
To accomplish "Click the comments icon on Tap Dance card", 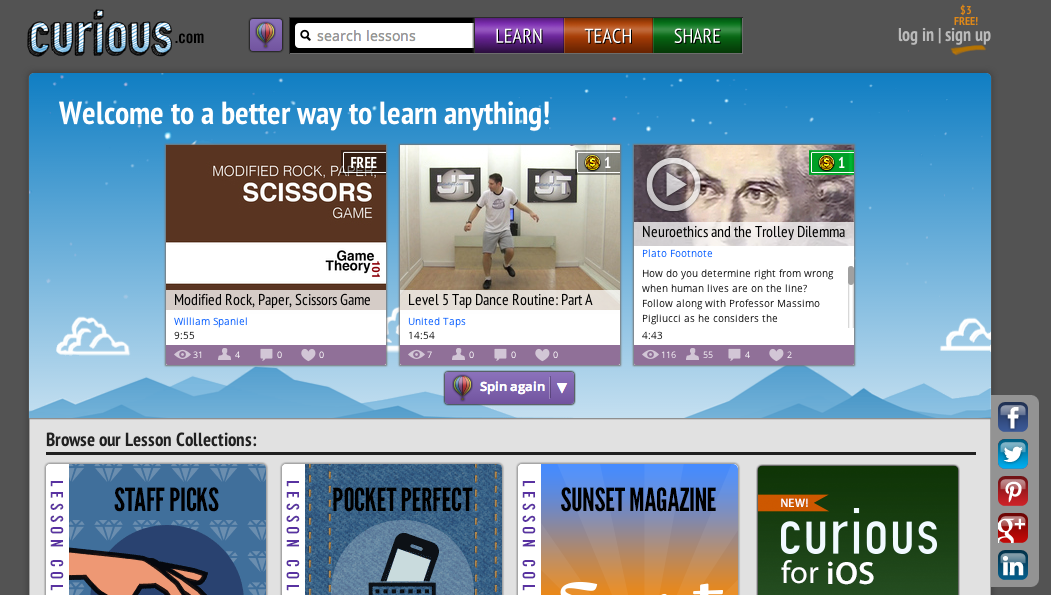I will point(500,354).
